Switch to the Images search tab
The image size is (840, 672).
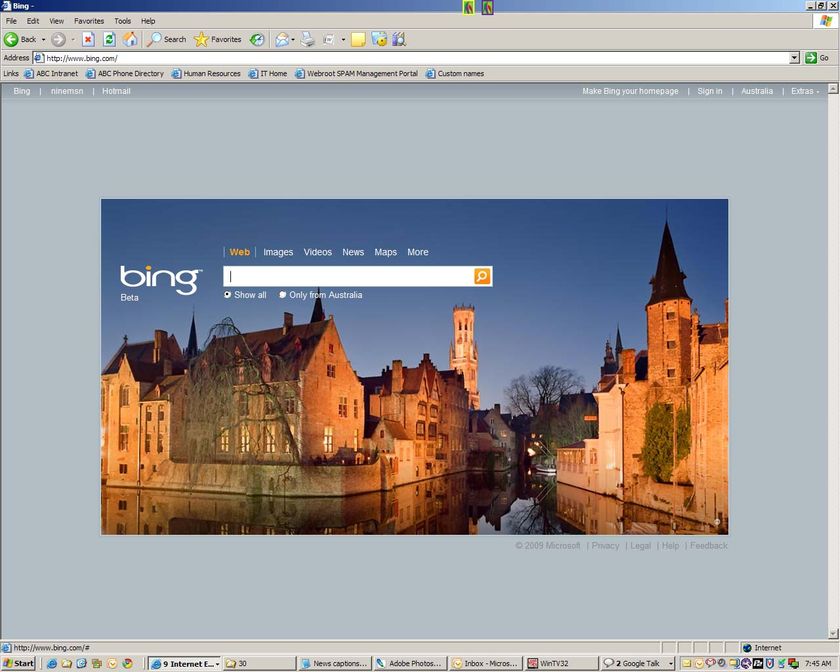[278, 252]
